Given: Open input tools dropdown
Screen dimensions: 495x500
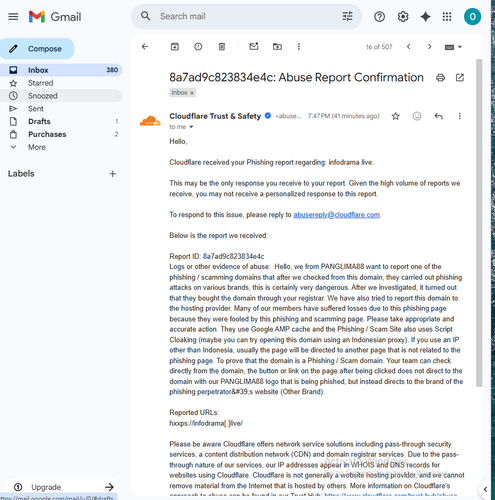Looking at the screenshot, I should pyautogui.click(x=453, y=47).
